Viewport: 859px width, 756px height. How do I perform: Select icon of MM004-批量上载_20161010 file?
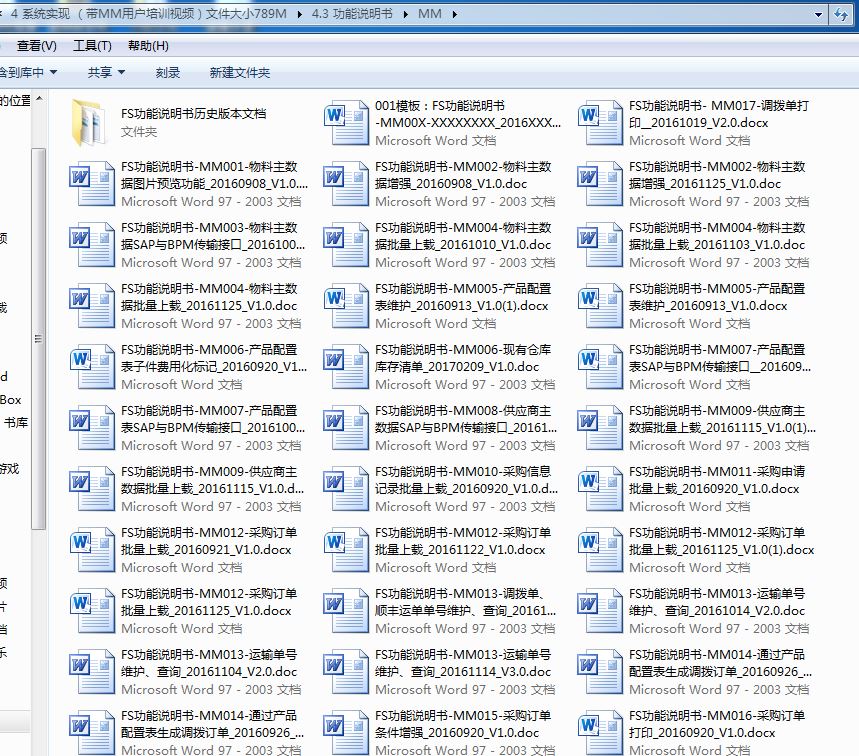(346, 244)
